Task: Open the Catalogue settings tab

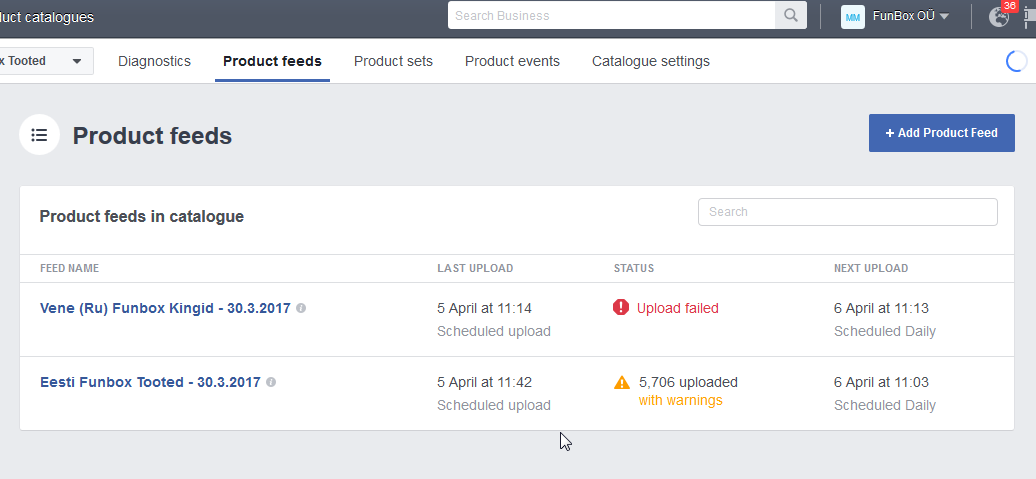Action: tap(650, 61)
